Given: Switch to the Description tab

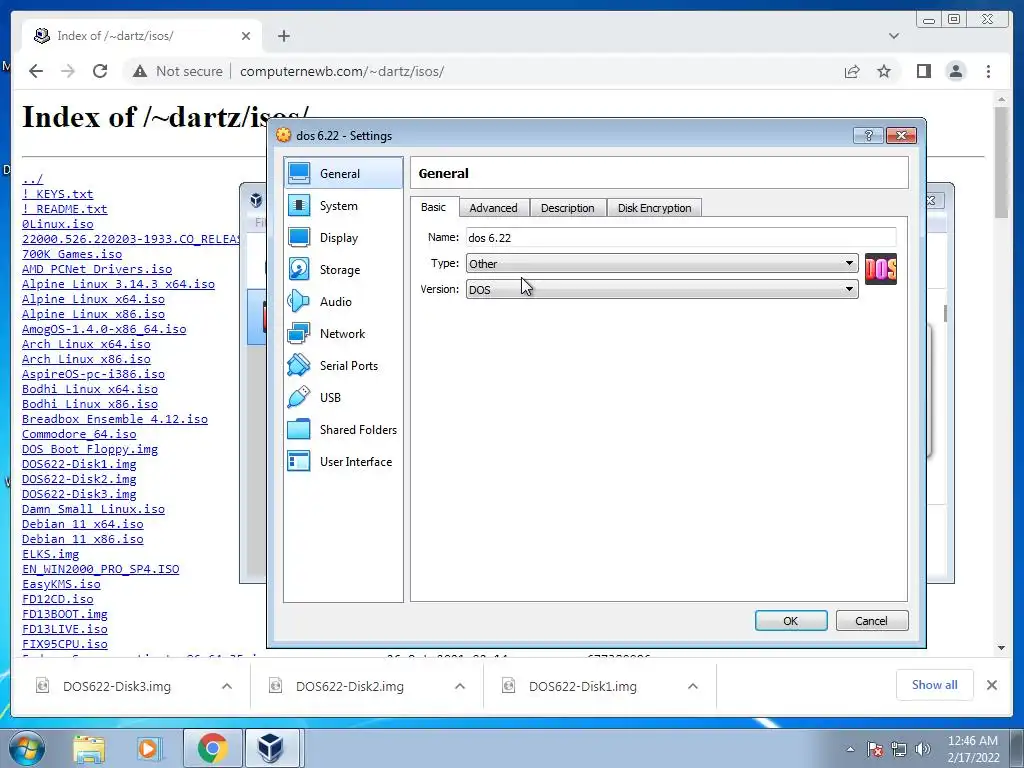Looking at the screenshot, I should tap(568, 208).
